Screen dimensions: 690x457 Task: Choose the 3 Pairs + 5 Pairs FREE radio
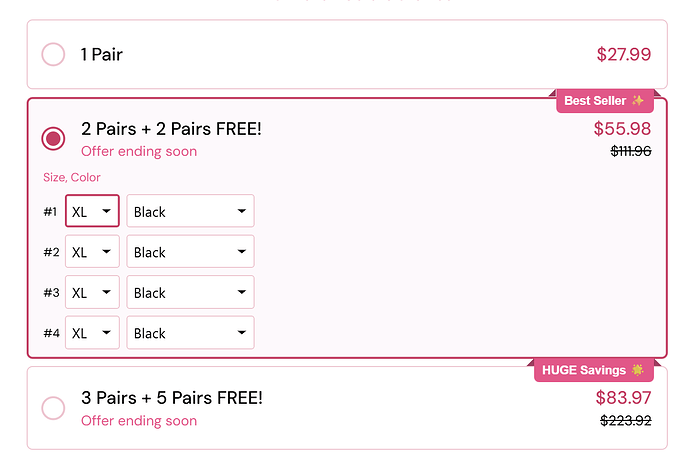pyautogui.click(x=53, y=408)
